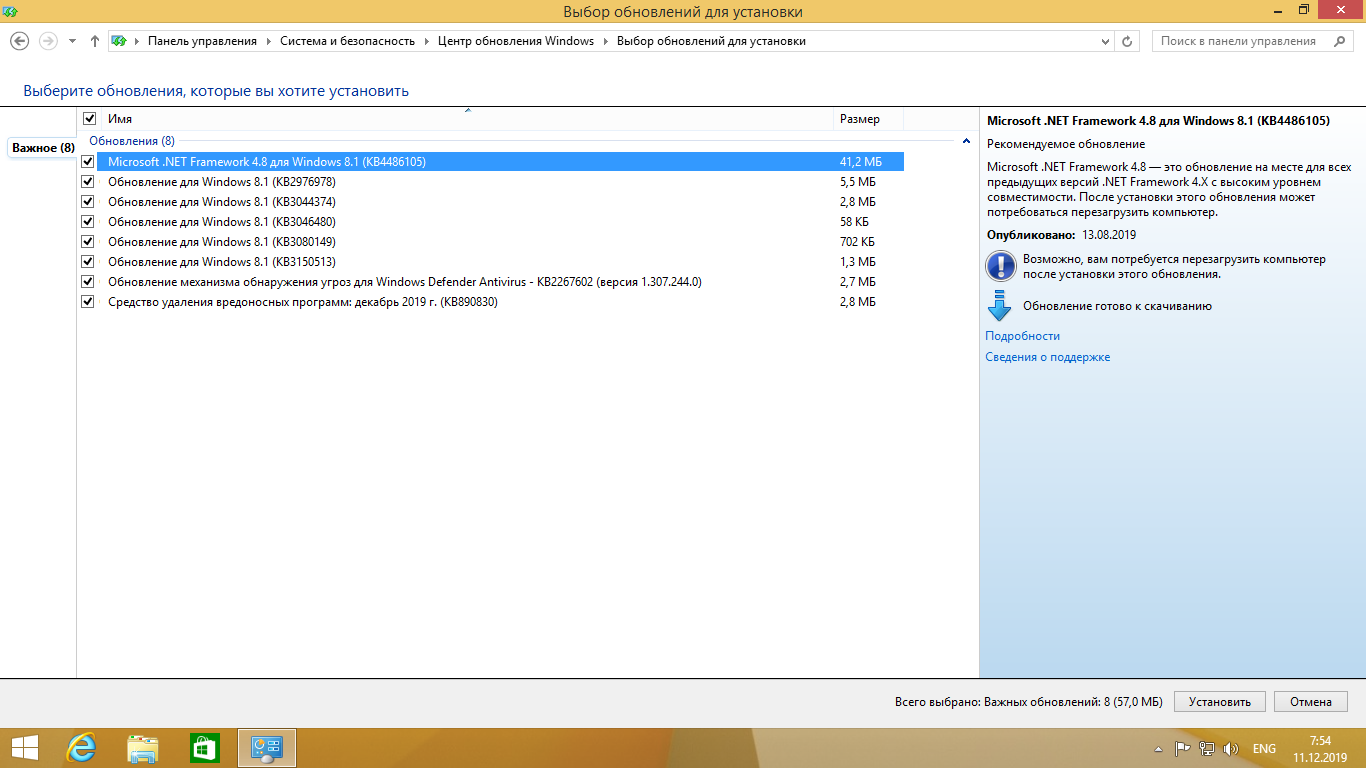The image size is (1366, 768).
Task: Uncheck malicious software removal tool KB890830
Action: click(x=88, y=301)
